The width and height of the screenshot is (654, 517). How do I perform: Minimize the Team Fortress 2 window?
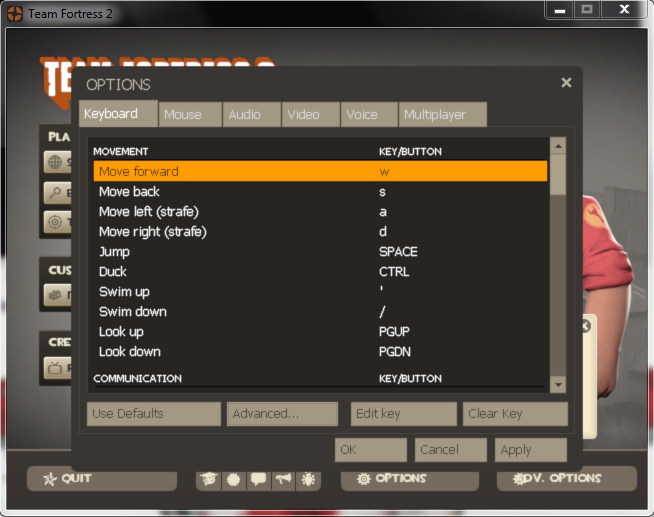click(560, 10)
